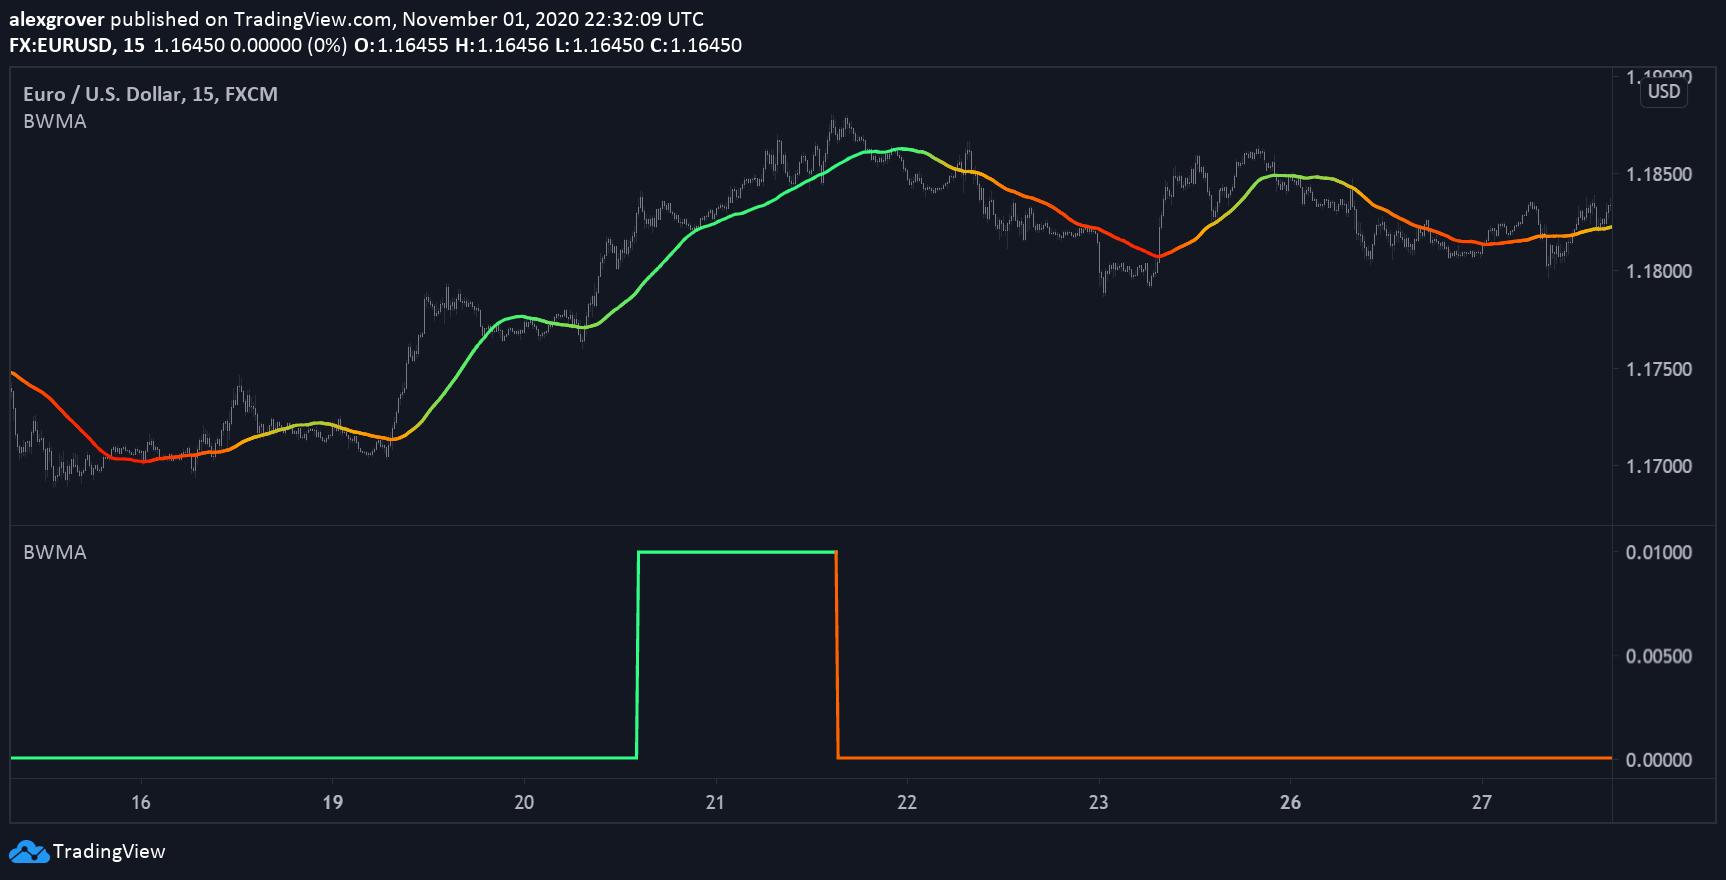Viewport: 1726px width, 880px height.
Task: Click date label 27 on time axis
Action: 1482,802
